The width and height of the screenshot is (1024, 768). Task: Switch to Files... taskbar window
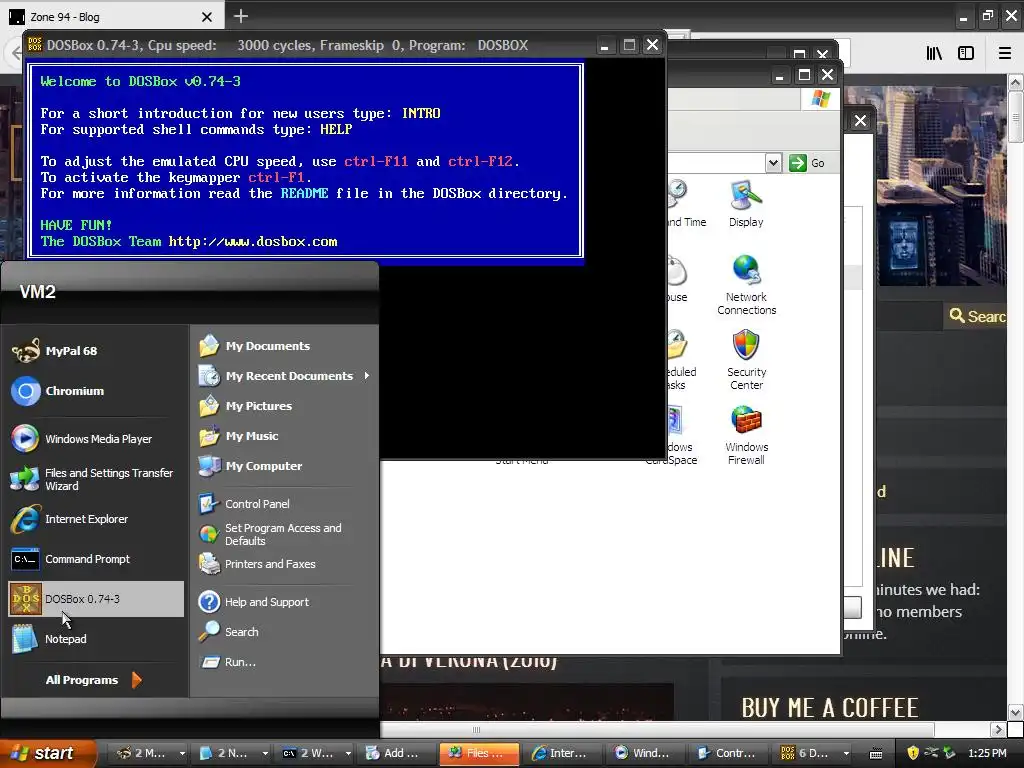click(x=479, y=754)
